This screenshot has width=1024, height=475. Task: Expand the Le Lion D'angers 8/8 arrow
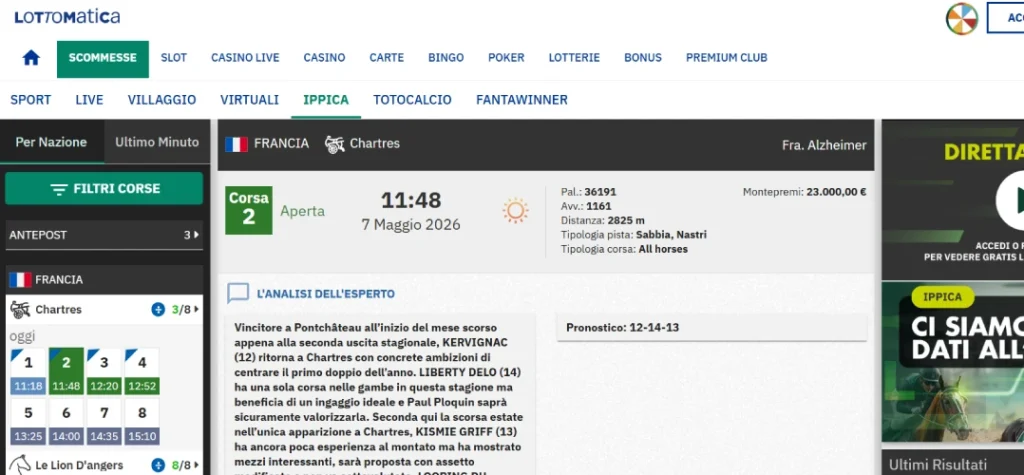196,465
